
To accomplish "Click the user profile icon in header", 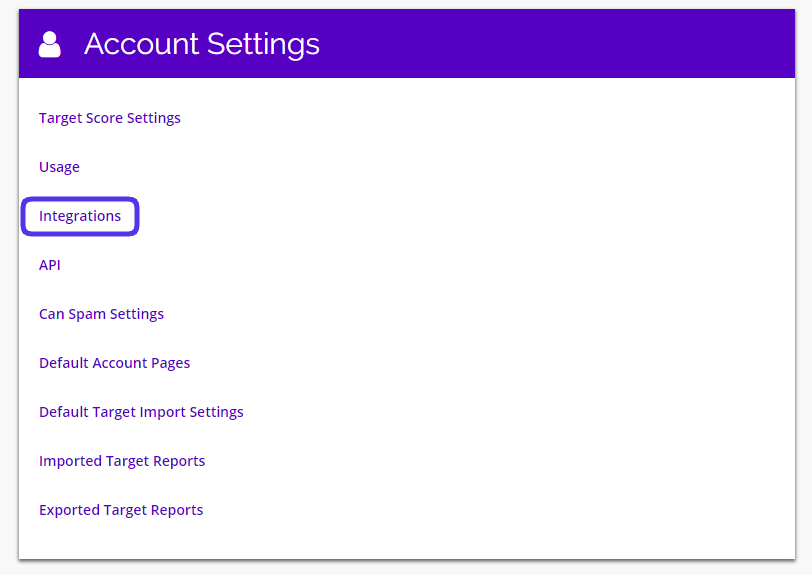I will pyautogui.click(x=49, y=44).
